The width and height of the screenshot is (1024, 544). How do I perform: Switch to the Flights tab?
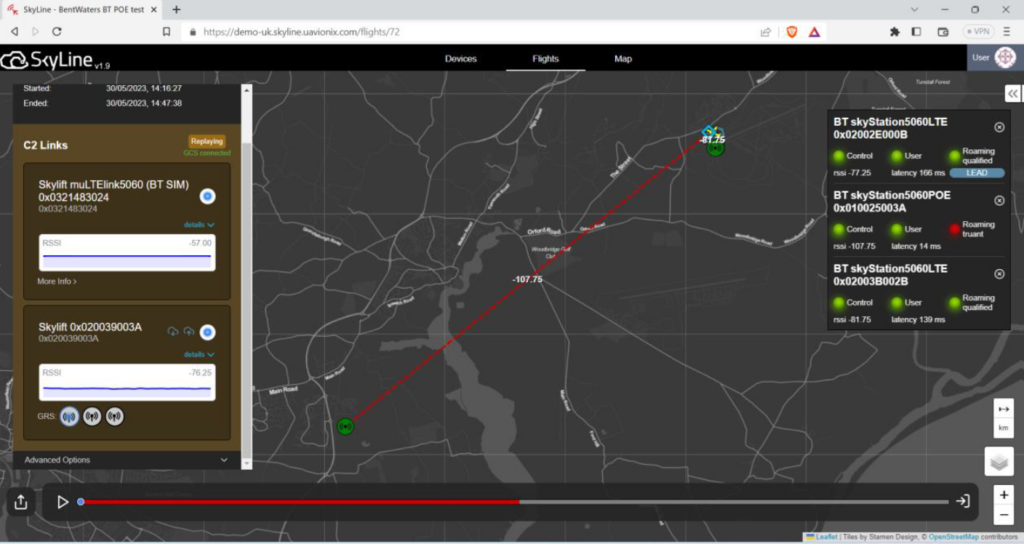tap(545, 59)
